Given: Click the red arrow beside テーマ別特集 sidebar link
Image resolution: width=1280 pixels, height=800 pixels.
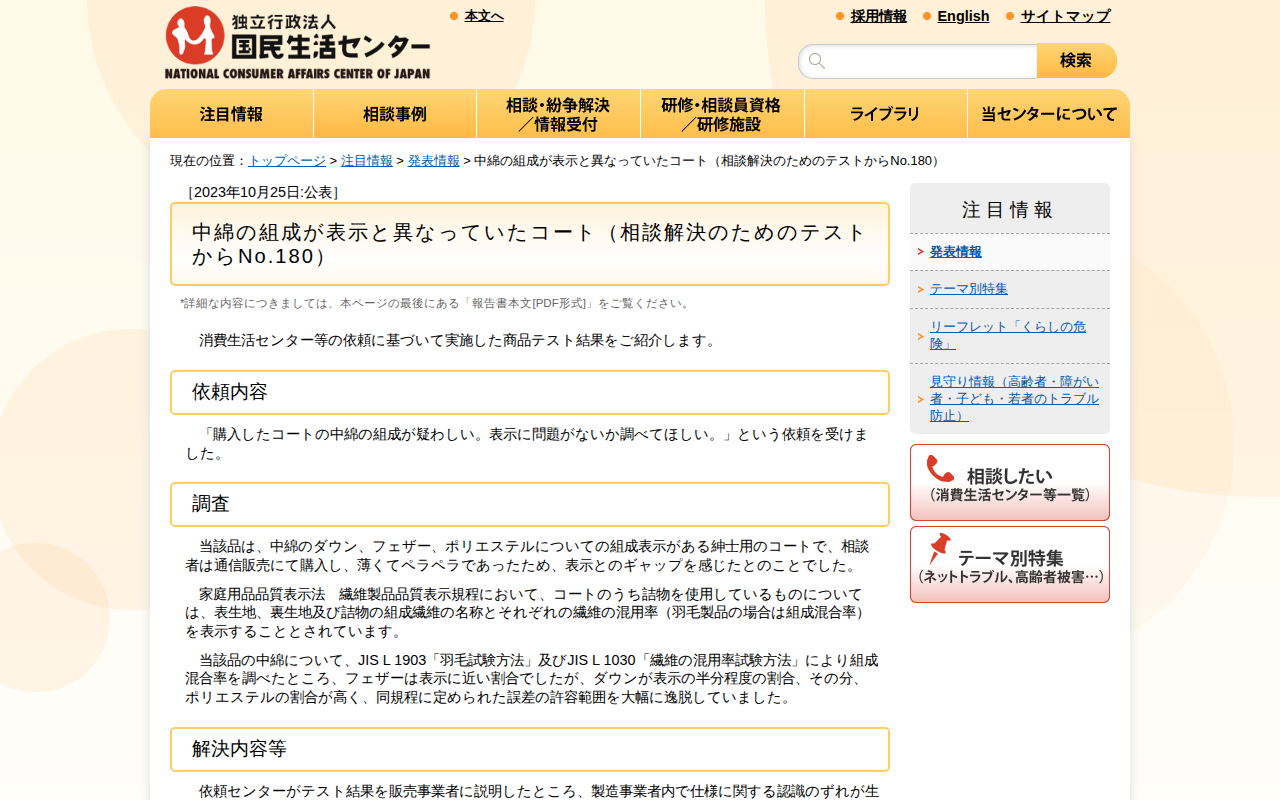Looking at the screenshot, I should pos(923,288).
